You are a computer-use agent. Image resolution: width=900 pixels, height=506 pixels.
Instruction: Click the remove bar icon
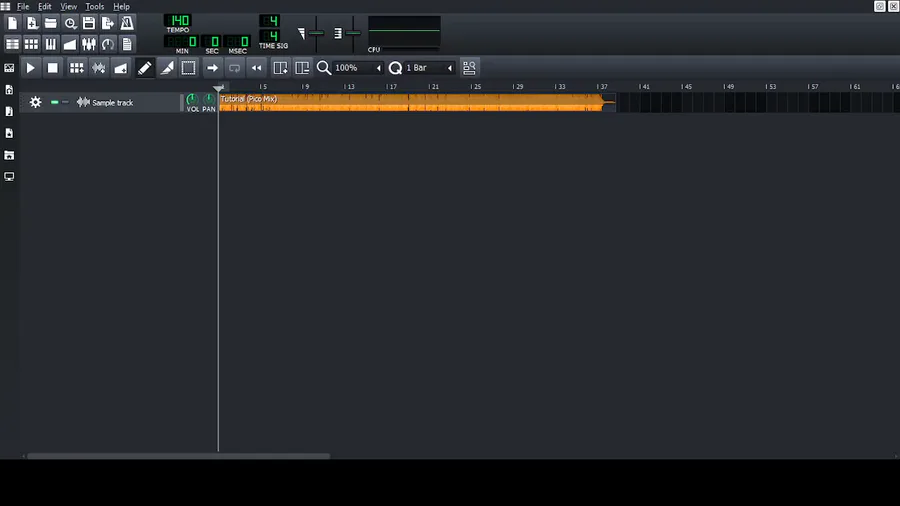(302, 68)
